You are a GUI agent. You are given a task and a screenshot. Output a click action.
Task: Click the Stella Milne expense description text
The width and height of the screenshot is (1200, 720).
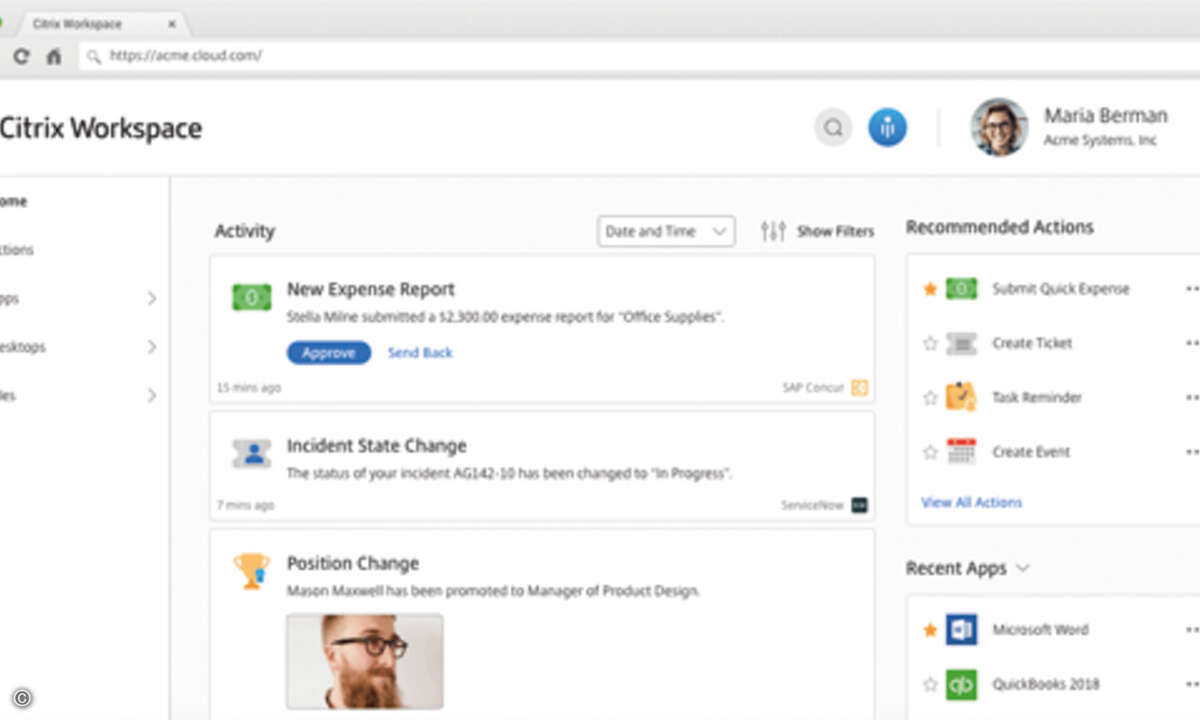[x=505, y=318]
